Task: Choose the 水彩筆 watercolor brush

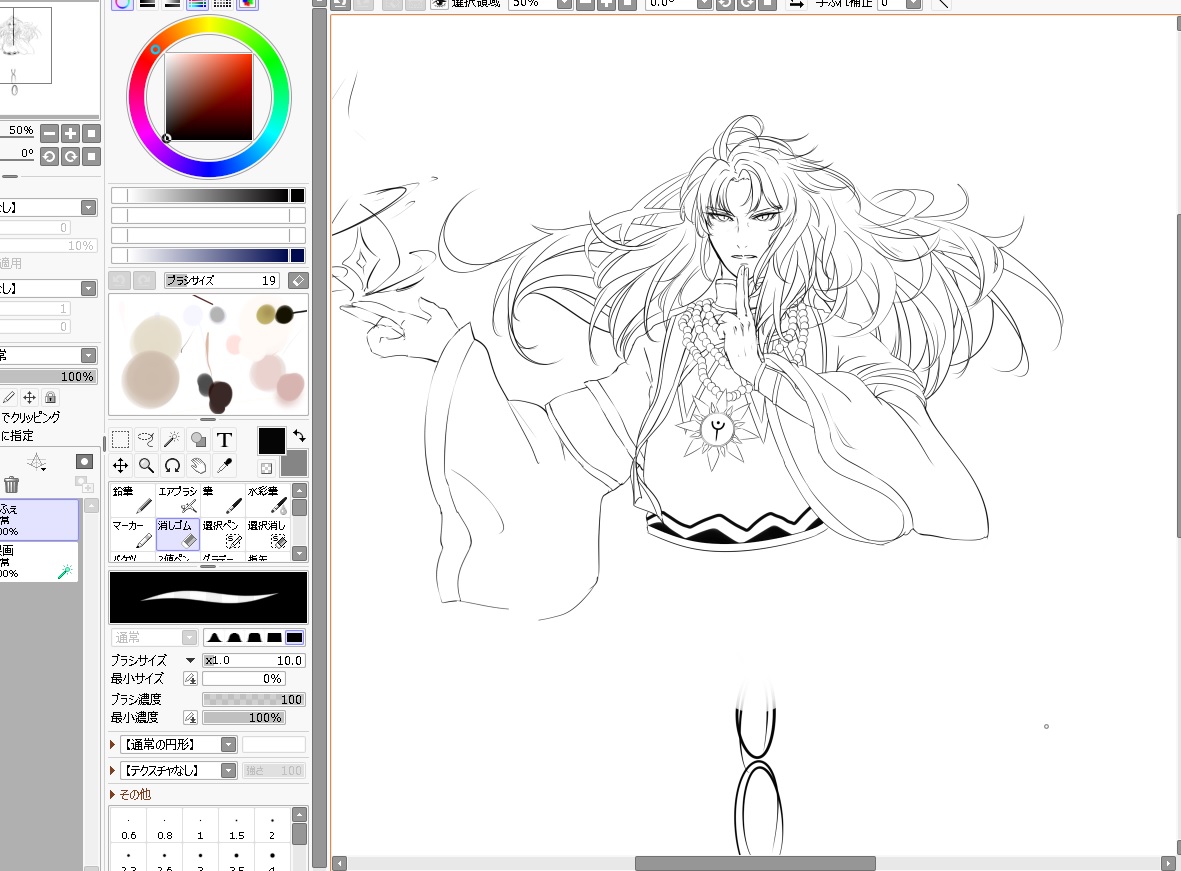Action: [x=267, y=500]
